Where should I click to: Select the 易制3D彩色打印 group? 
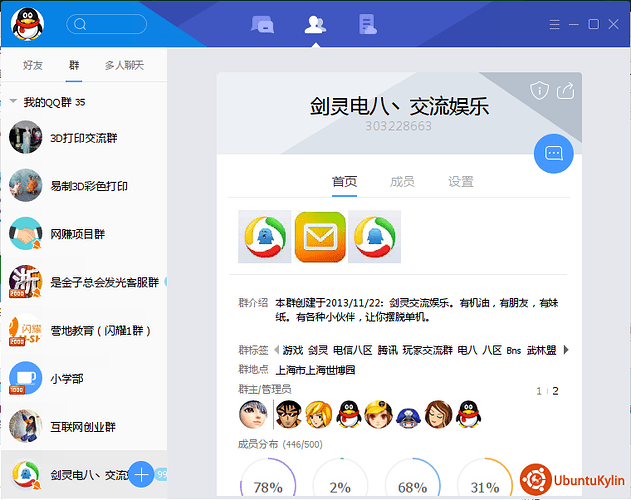[84, 186]
